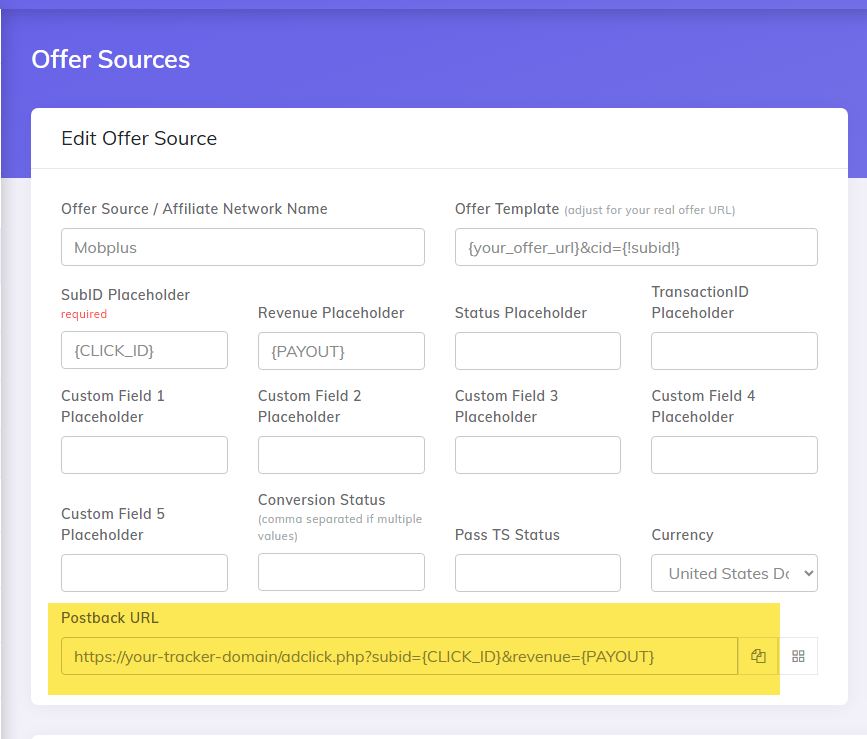
Task: Focus the Pass TS Status field
Action: [x=537, y=573]
